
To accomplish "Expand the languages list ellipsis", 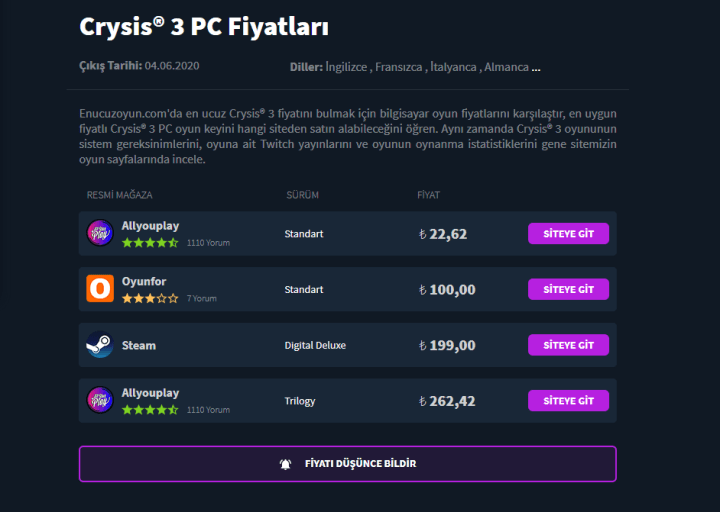I will (536, 68).
